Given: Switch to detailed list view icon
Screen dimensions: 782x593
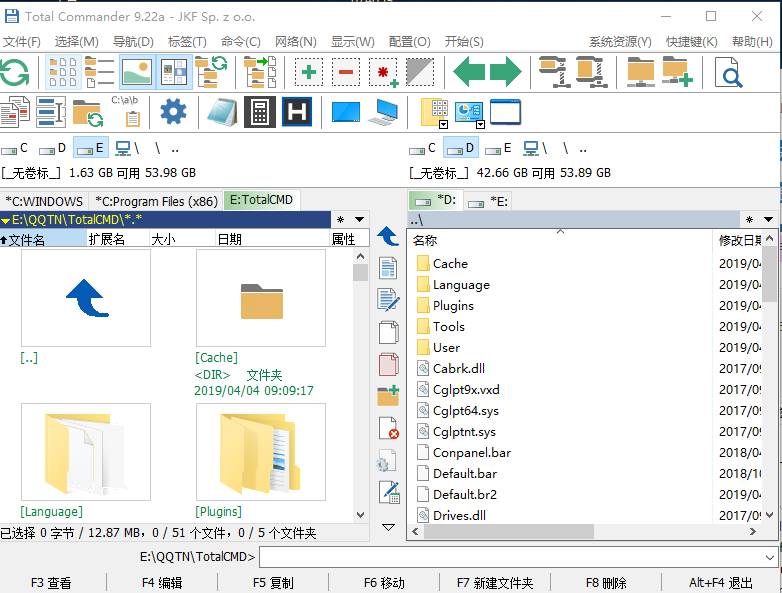Looking at the screenshot, I should [x=99, y=72].
